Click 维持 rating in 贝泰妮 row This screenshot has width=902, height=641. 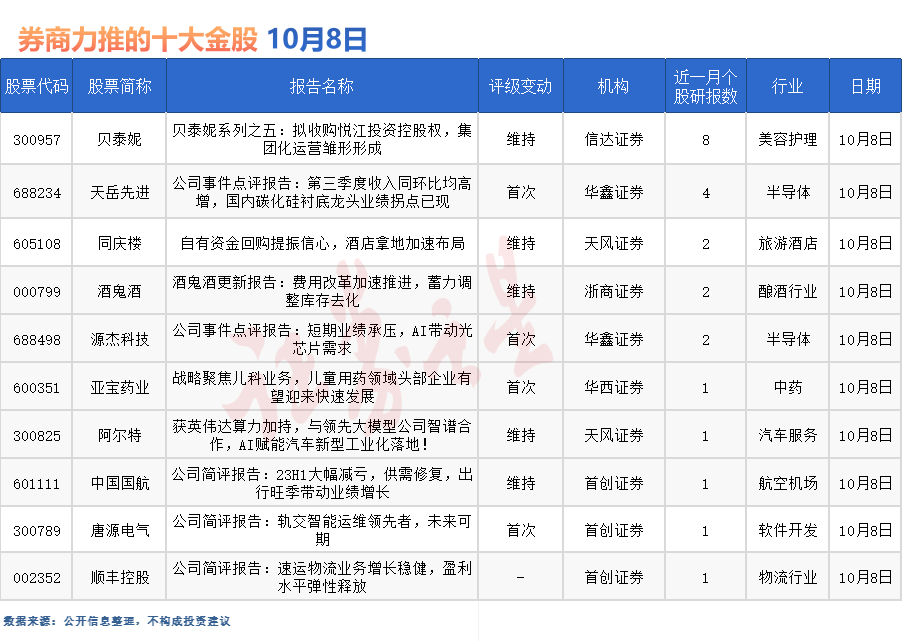(x=521, y=139)
